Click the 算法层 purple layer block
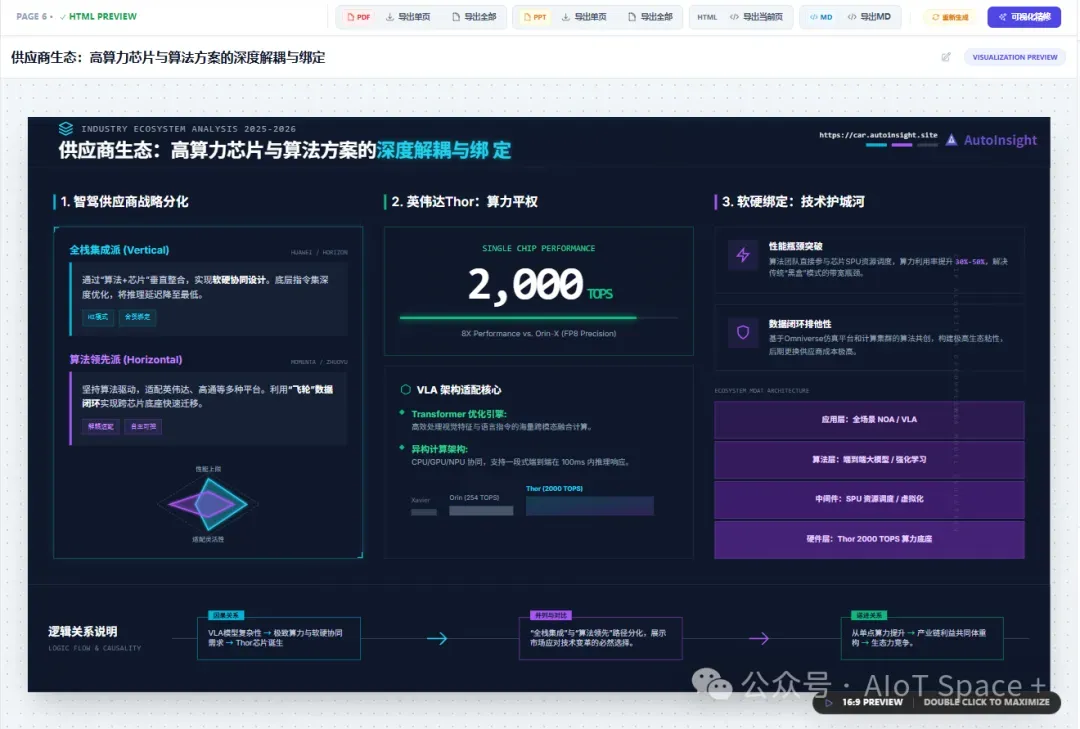The height and width of the screenshot is (729, 1080). 869,460
